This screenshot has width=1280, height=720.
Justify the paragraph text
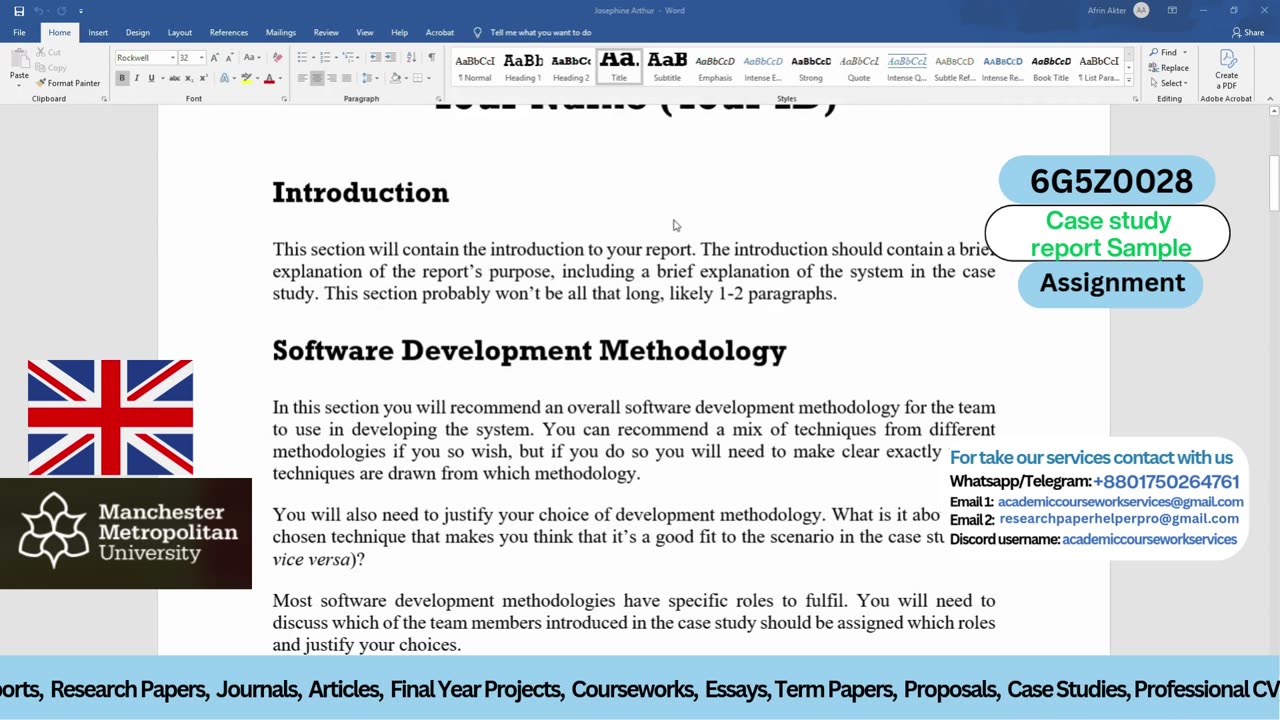346,78
